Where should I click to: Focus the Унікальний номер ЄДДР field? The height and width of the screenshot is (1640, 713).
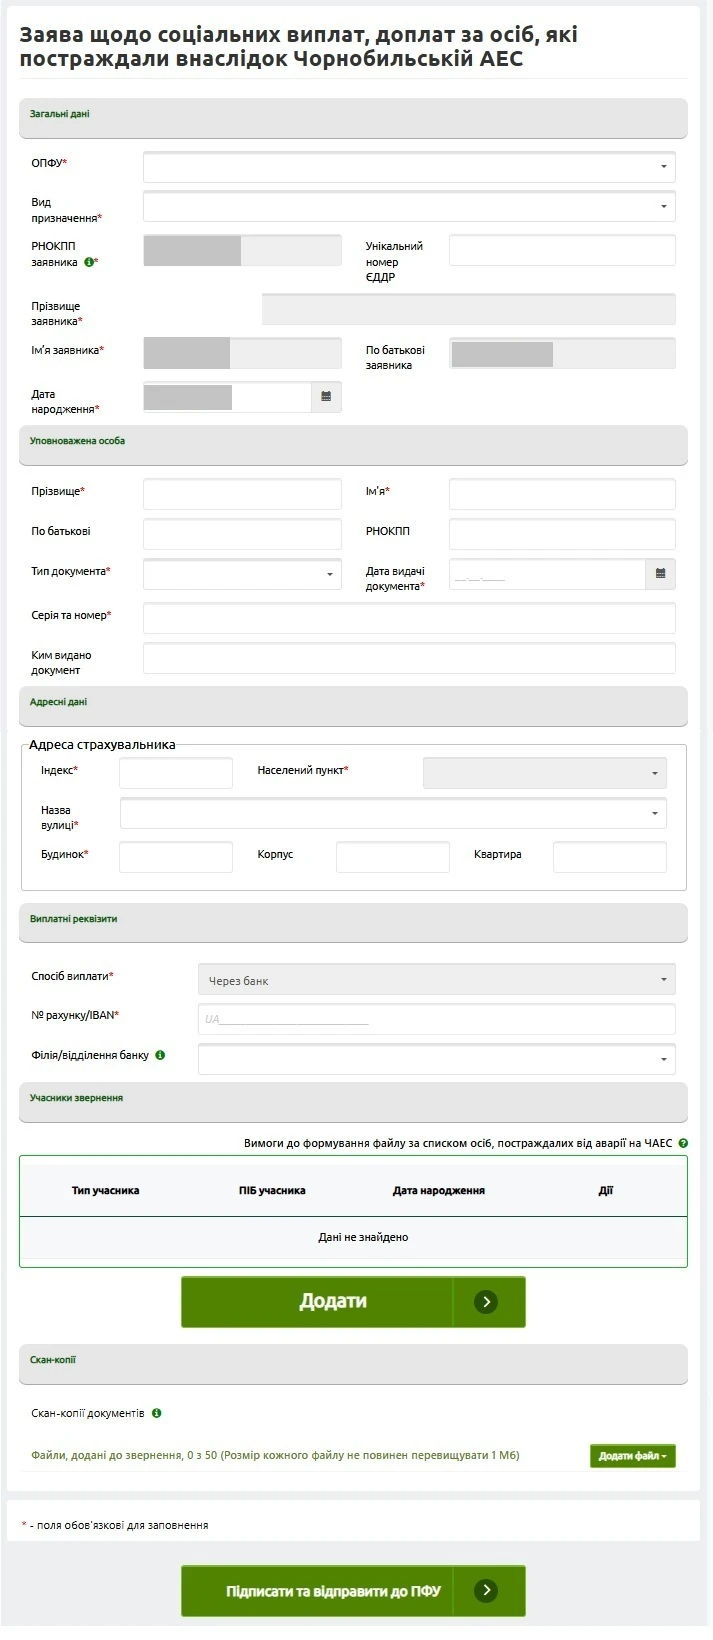pos(562,251)
